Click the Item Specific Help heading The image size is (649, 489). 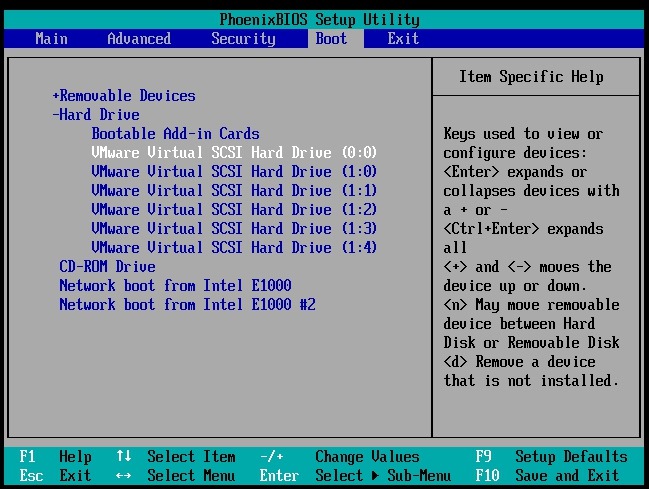pos(531,77)
